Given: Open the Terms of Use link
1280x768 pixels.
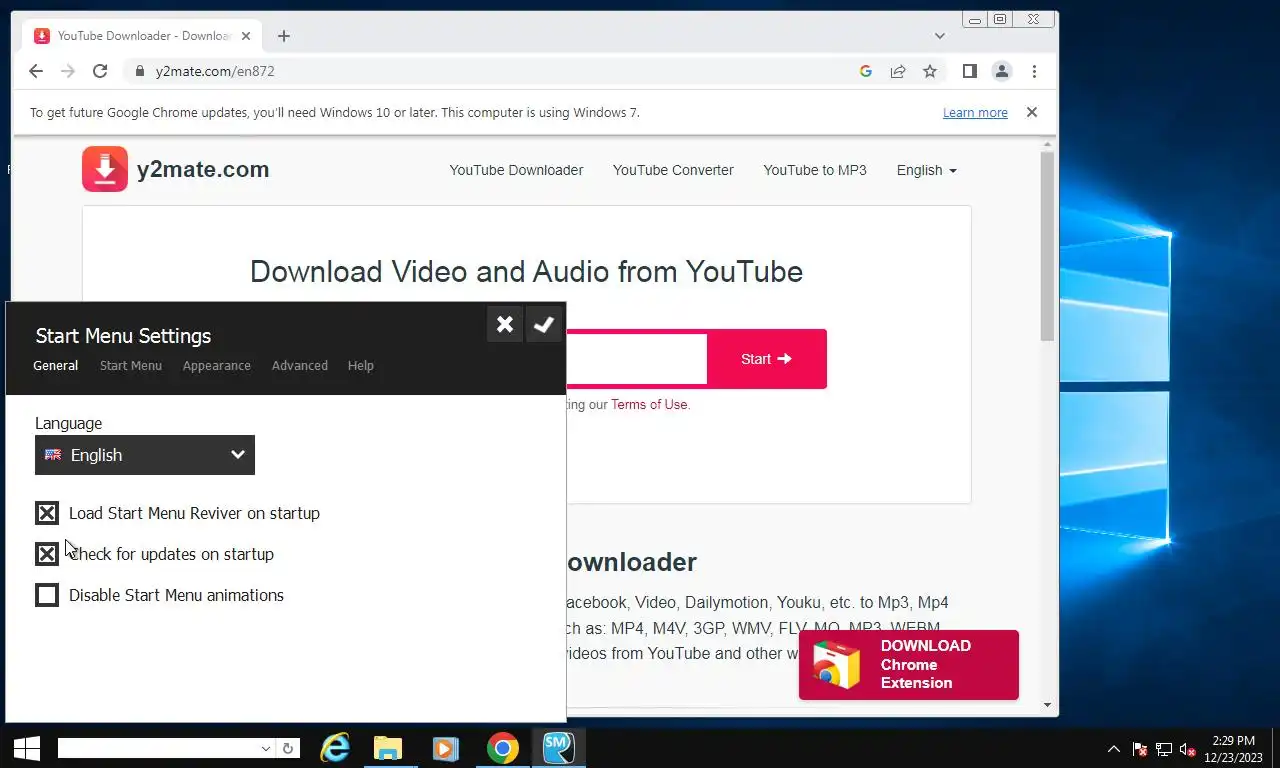Looking at the screenshot, I should click(x=650, y=404).
